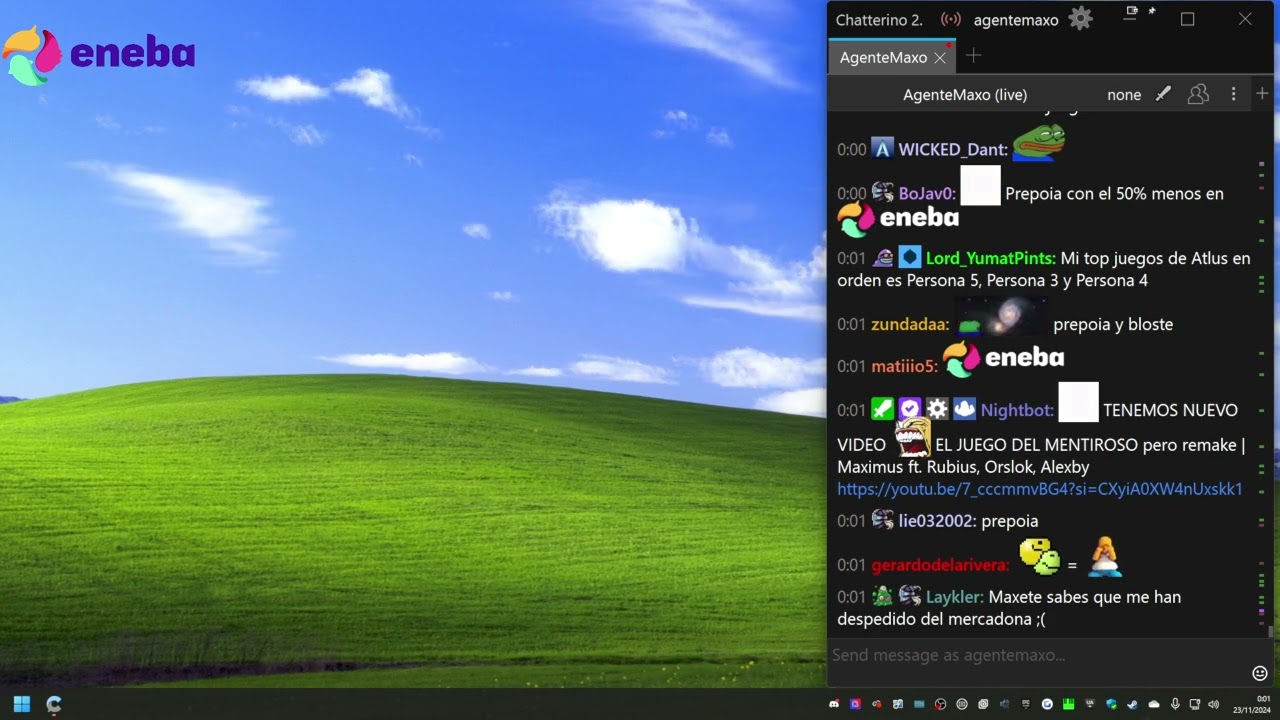This screenshot has height=720, width=1280.
Task: Click the praying emote in gerardodelarivera's message
Action: click(1105, 557)
